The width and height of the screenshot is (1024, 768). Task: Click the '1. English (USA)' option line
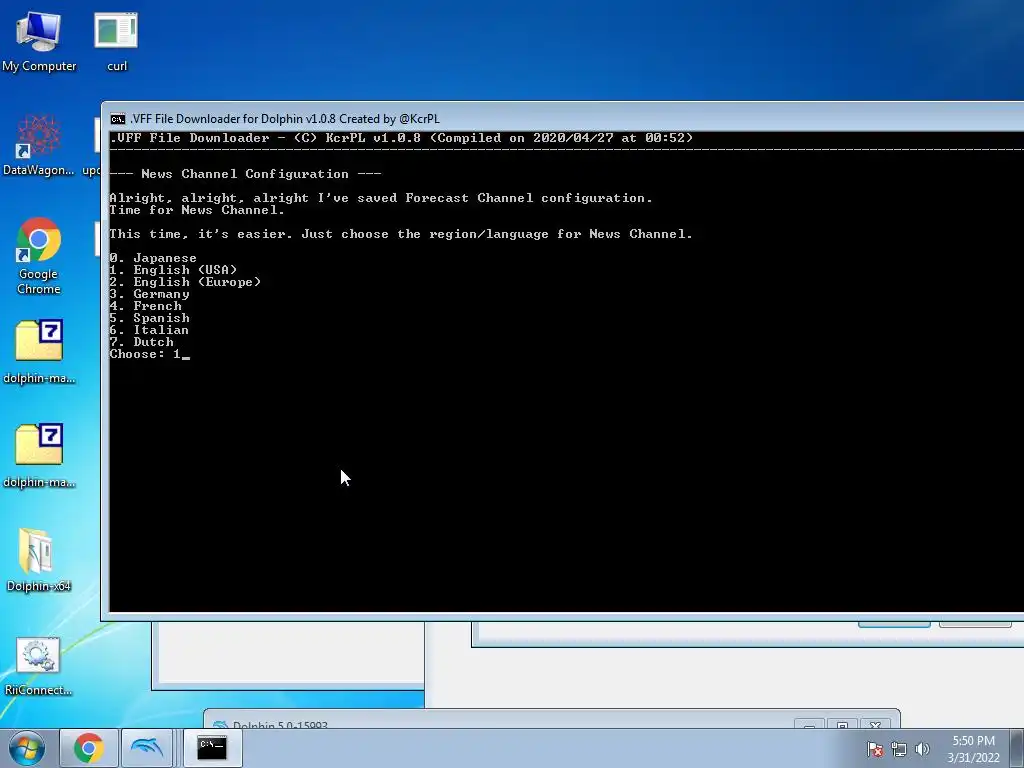173,270
